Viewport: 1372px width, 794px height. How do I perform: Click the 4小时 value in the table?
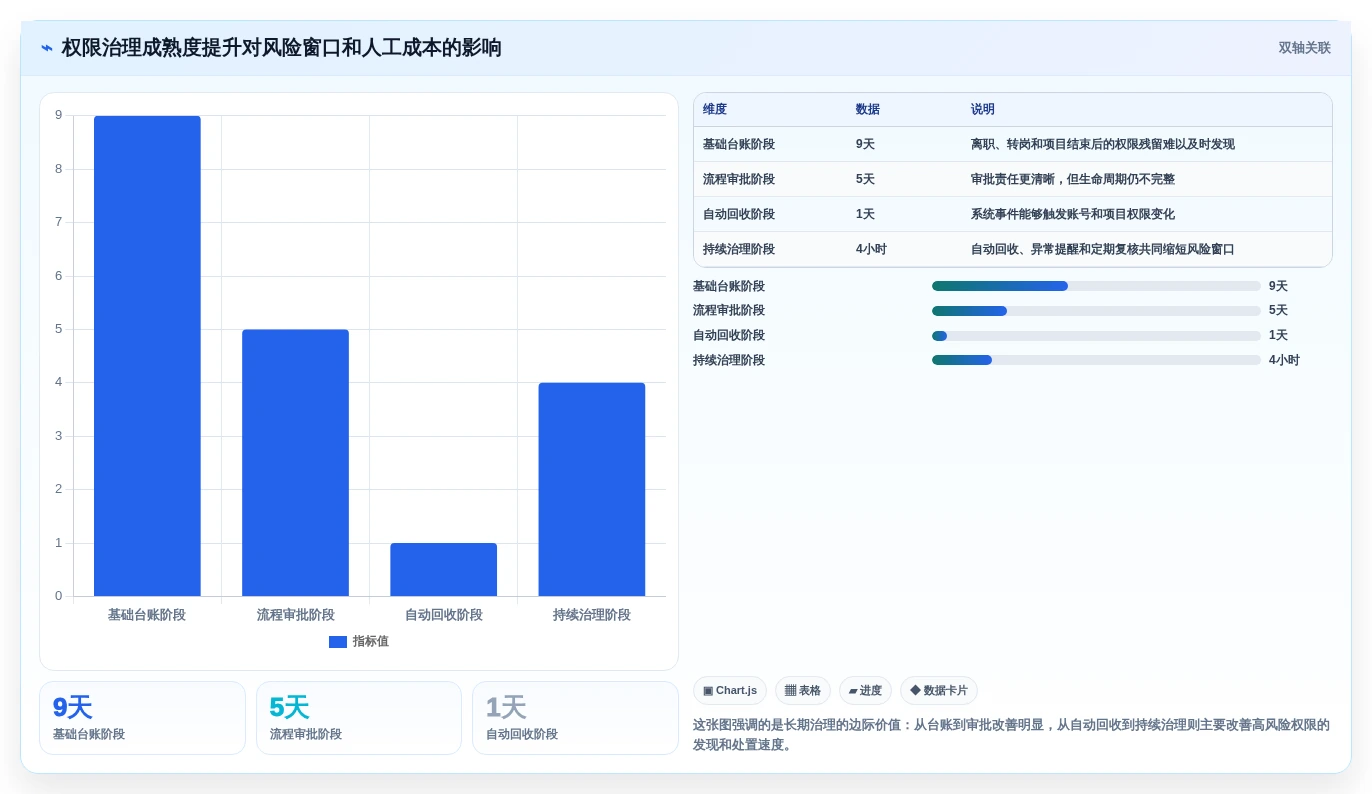click(x=871, y=250)
